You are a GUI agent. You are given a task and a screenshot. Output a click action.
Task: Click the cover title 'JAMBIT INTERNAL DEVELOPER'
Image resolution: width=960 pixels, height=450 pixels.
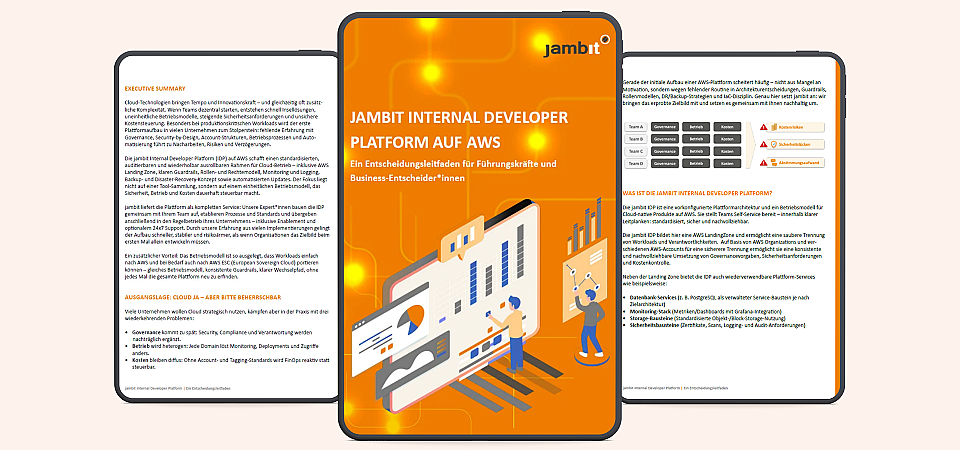[x=459, y=118]
